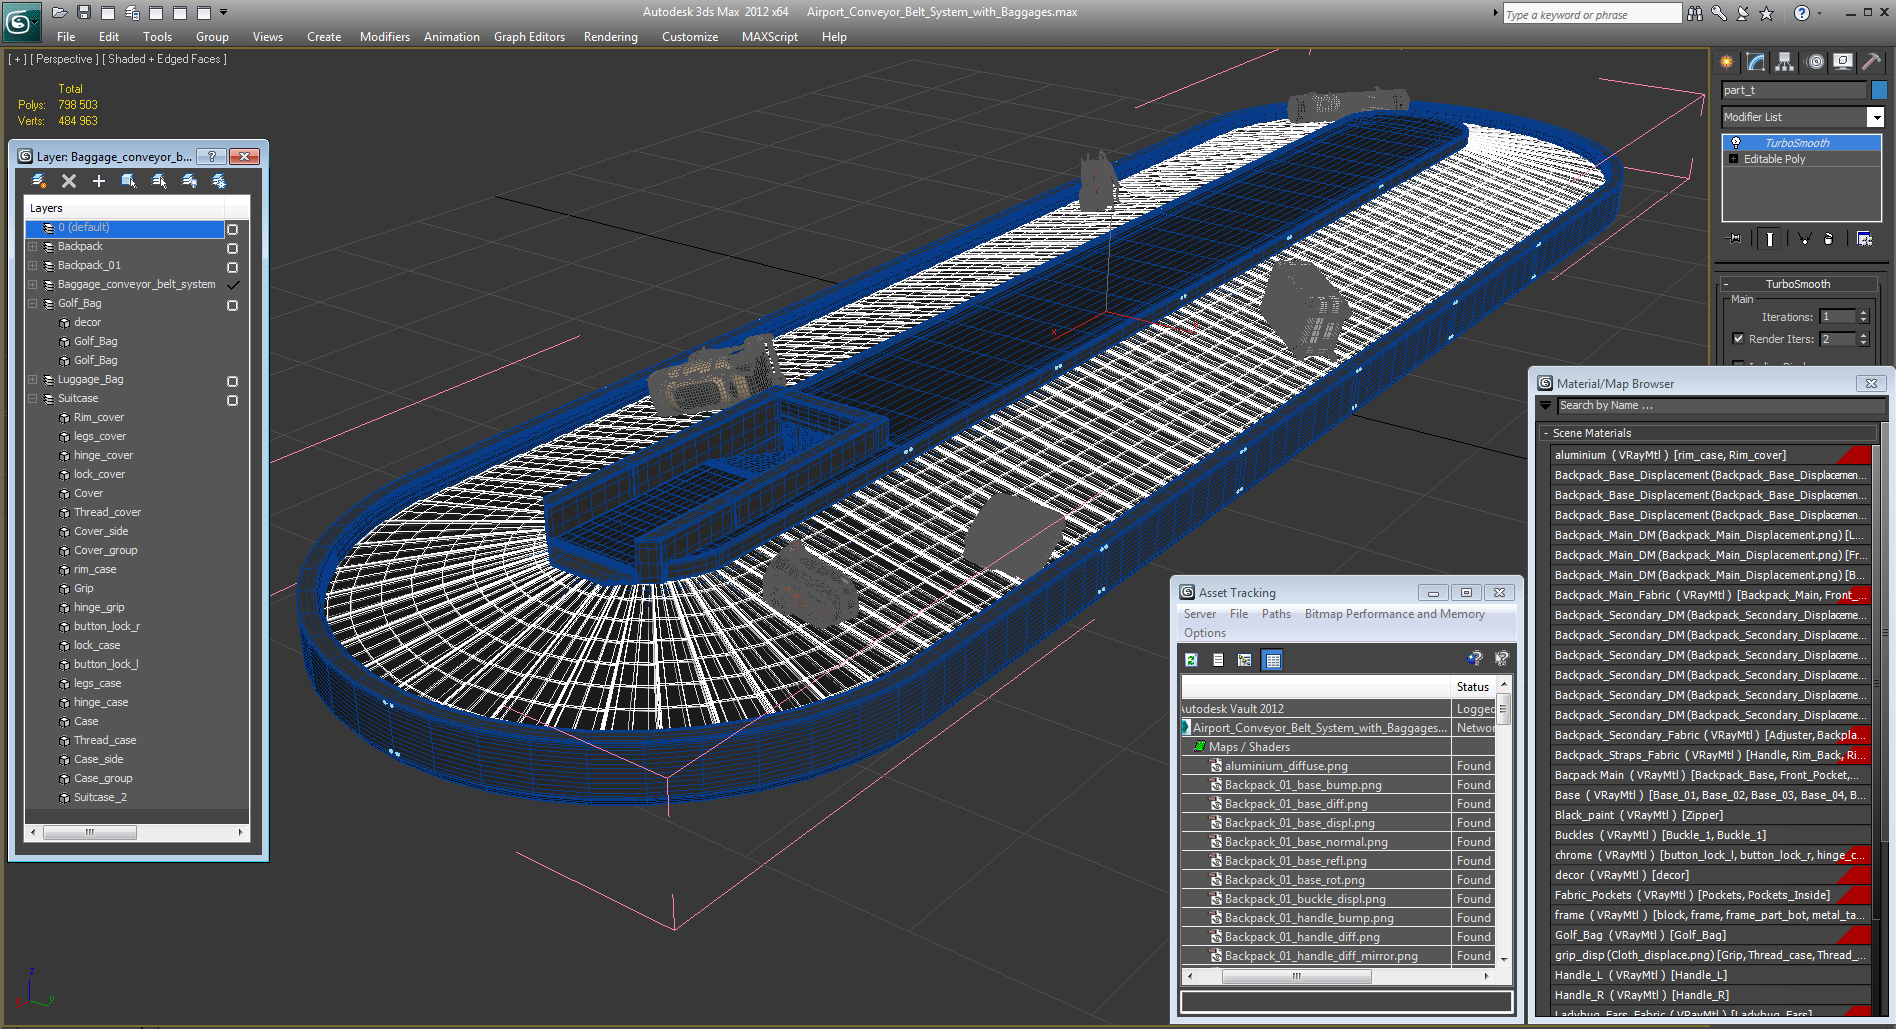Open the Motion command panel tab
1896x1029 pixels.
click(1815, 62)
